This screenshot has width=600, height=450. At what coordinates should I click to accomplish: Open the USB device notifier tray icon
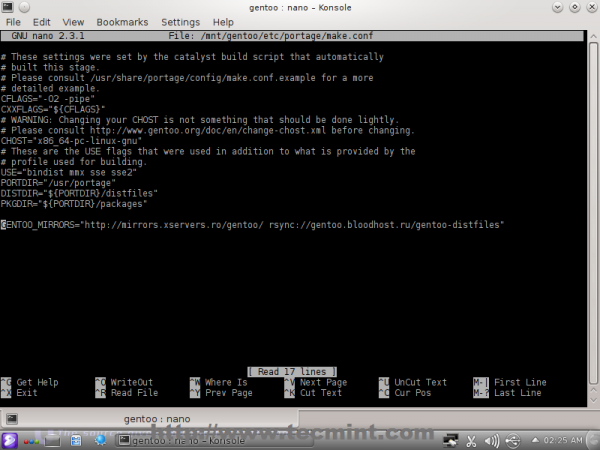tap(513, 441)
